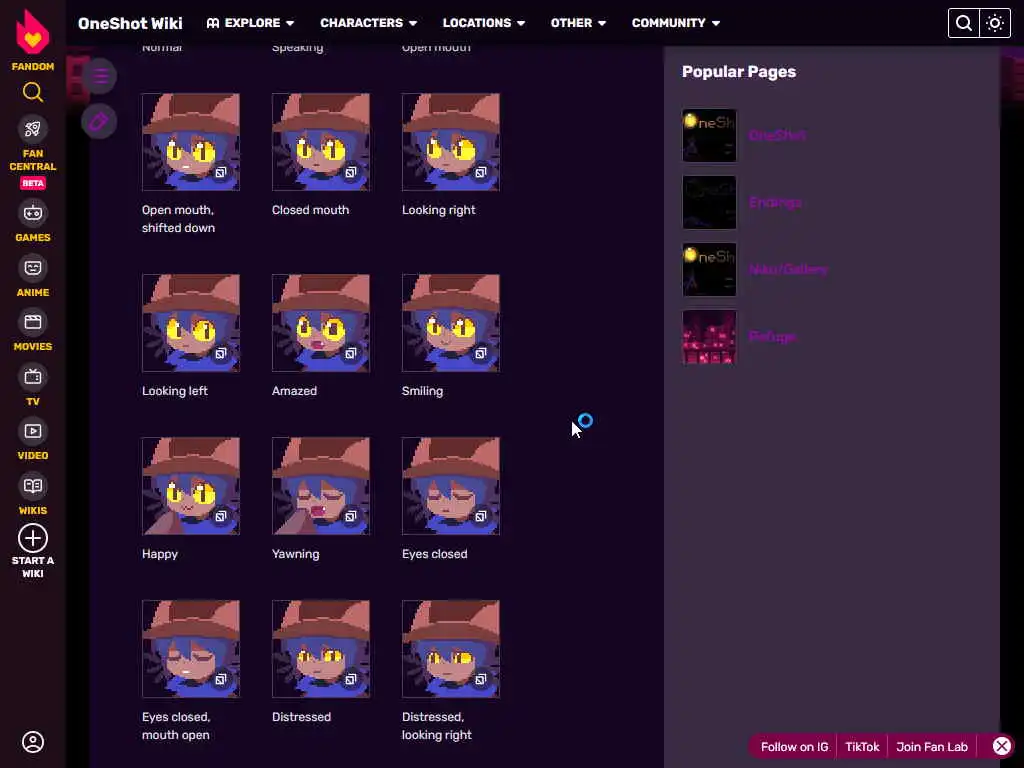This screenshot has height=768, width=1024.
Task: Expand the Community menu
Action: coord(675,23)
